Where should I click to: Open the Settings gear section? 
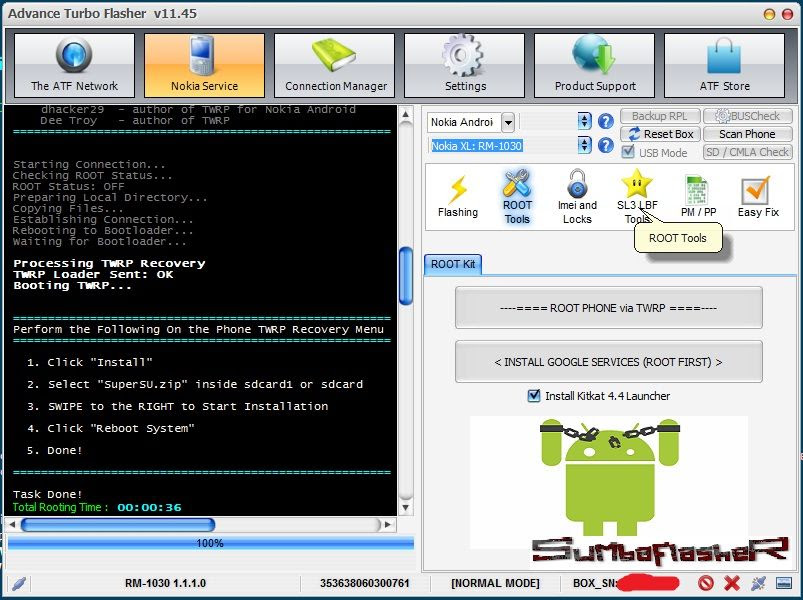tap(464, 65)
